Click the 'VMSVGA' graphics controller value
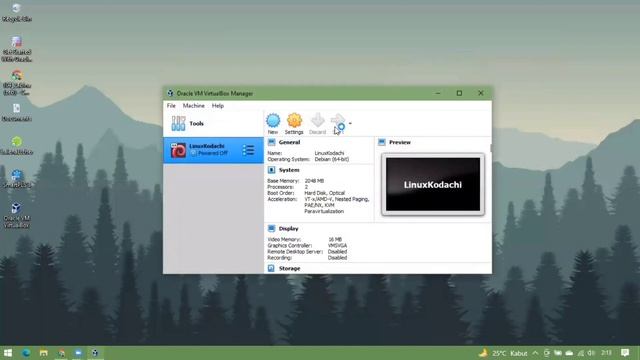The image size is (640, 360). tap(338, 245)
